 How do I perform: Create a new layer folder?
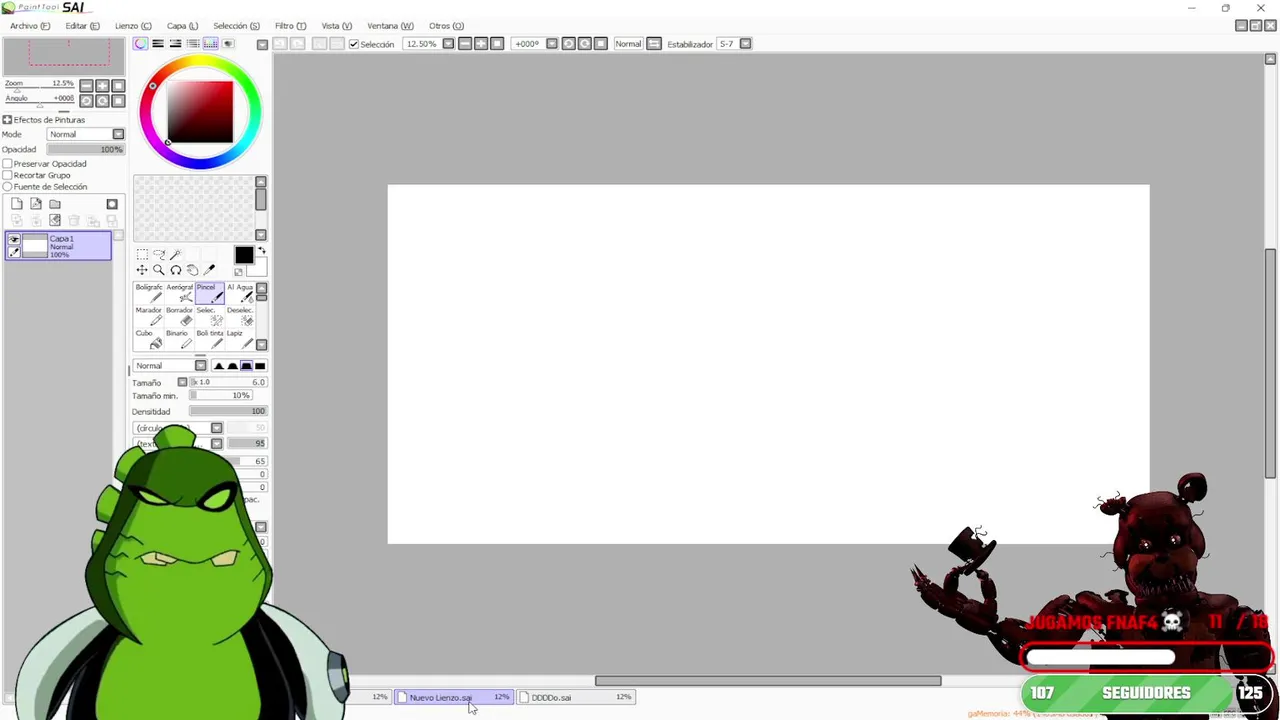(55, 204)
